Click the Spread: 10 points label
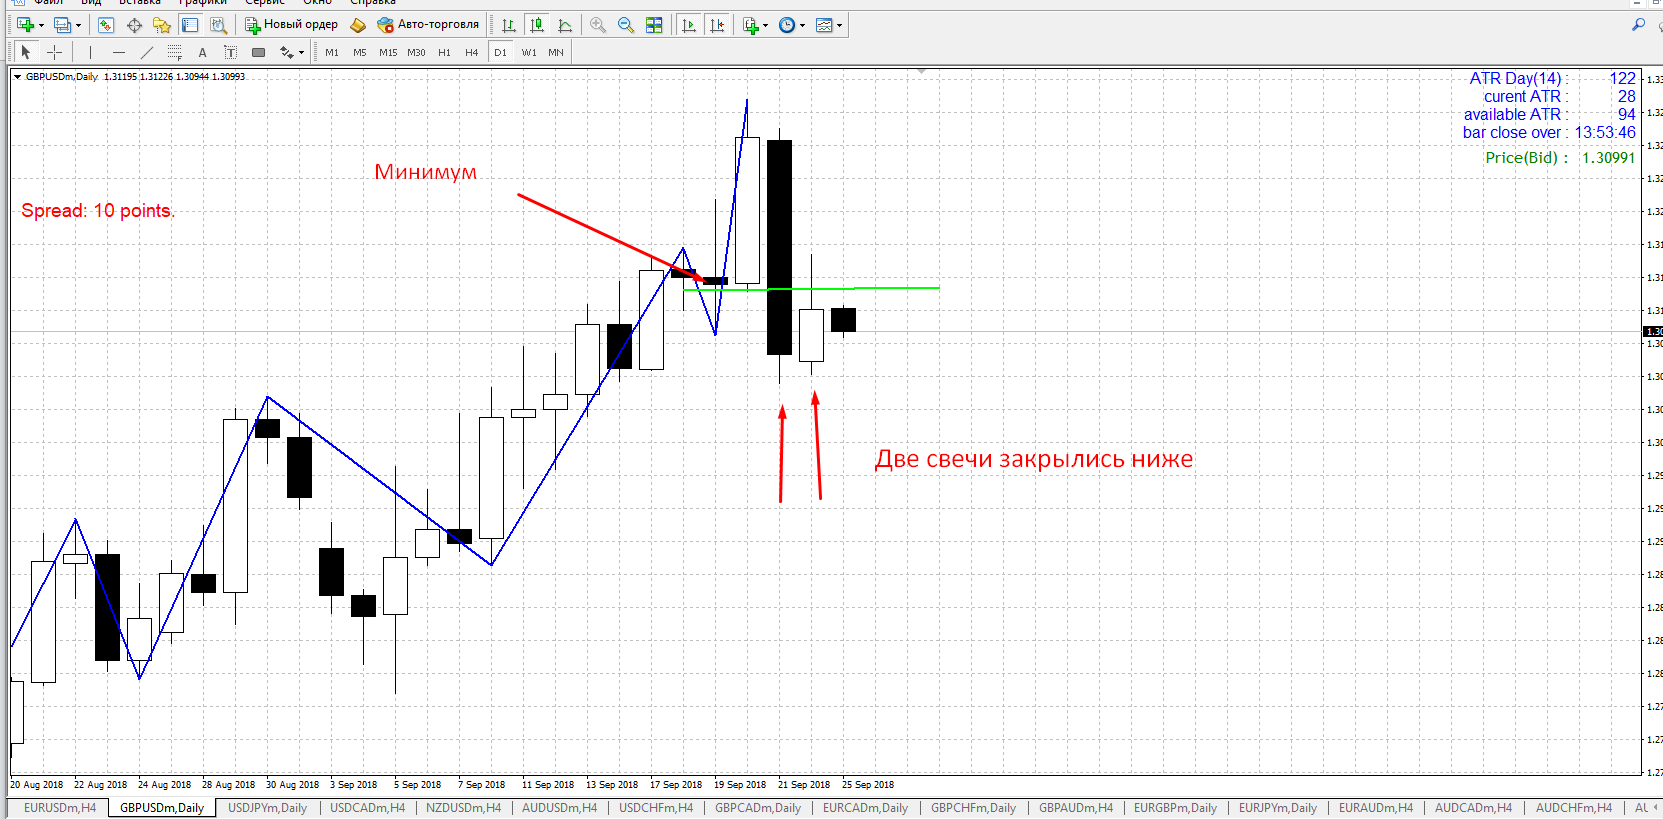Image resolution: width=1663 pixels, height=819 pixels. [98, 211]
